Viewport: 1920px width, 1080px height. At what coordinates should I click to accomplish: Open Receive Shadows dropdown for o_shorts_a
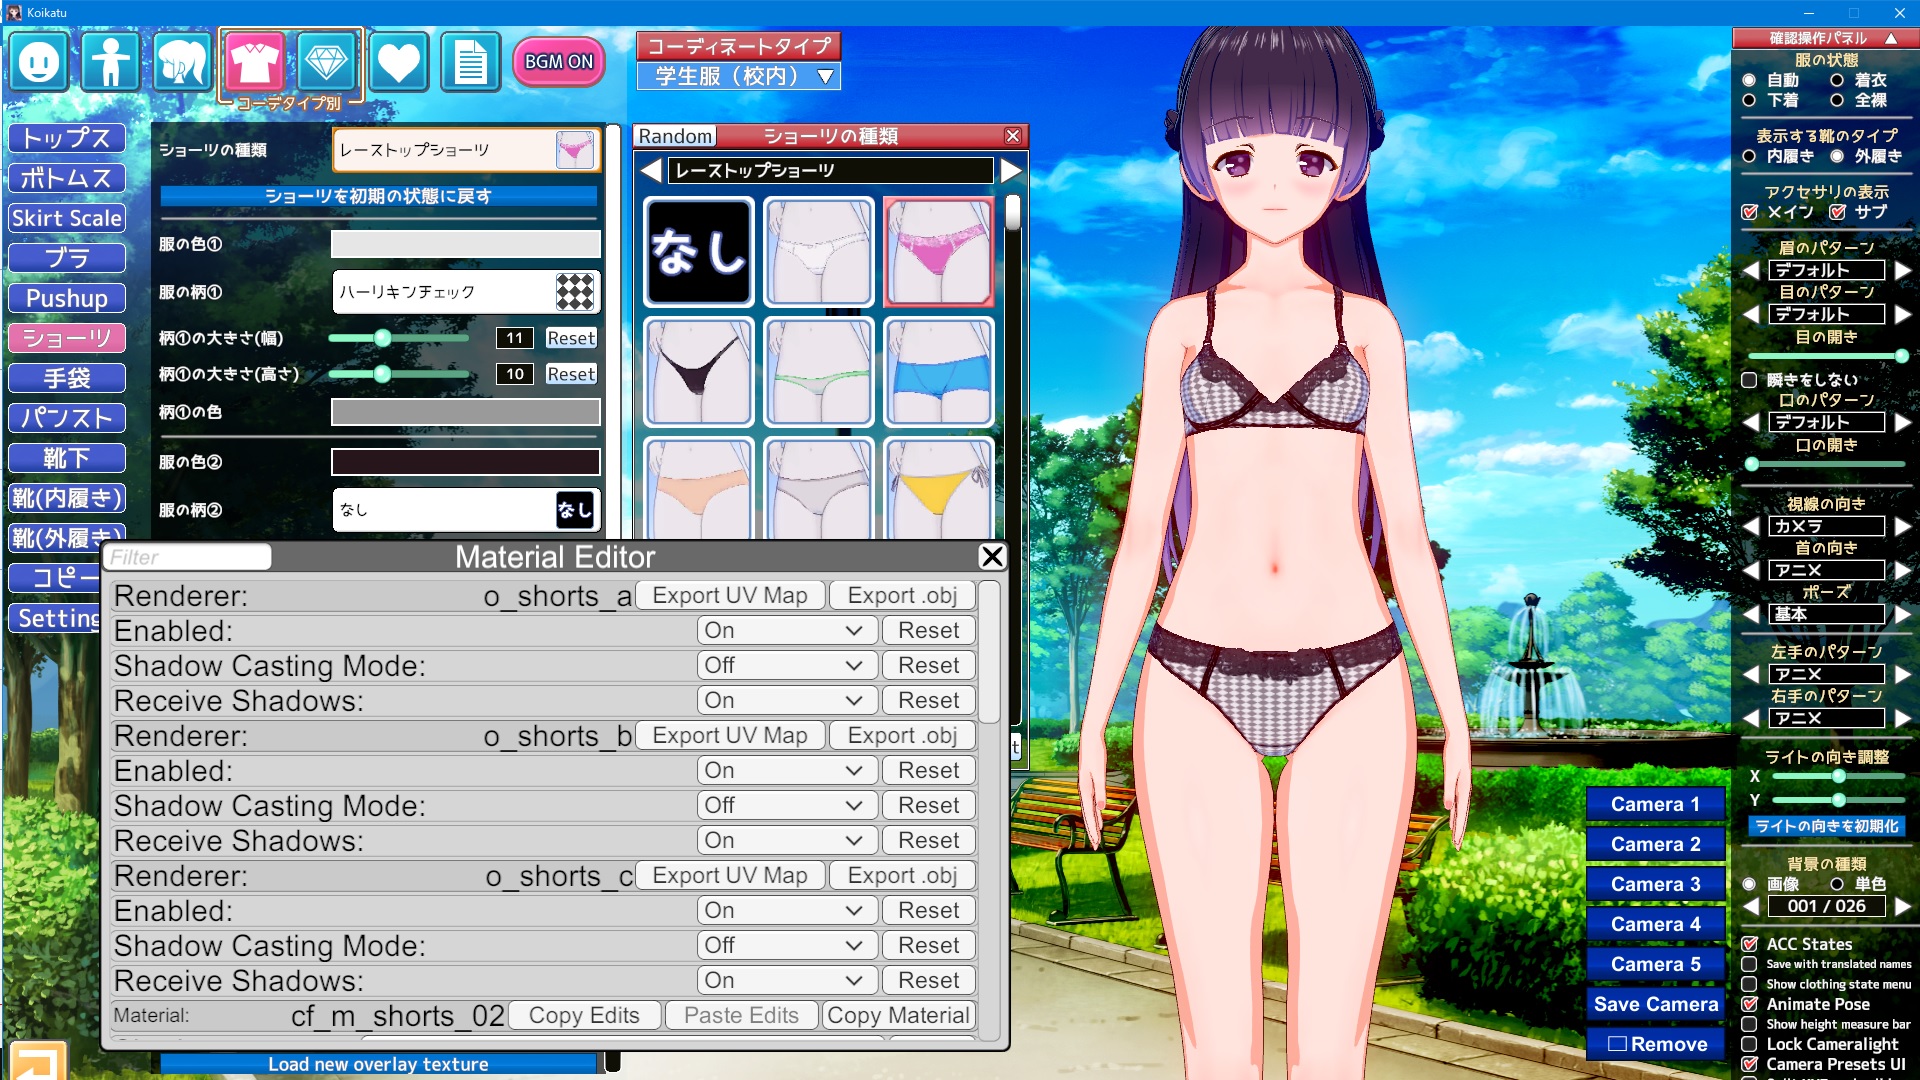click(x=787, y=701)
